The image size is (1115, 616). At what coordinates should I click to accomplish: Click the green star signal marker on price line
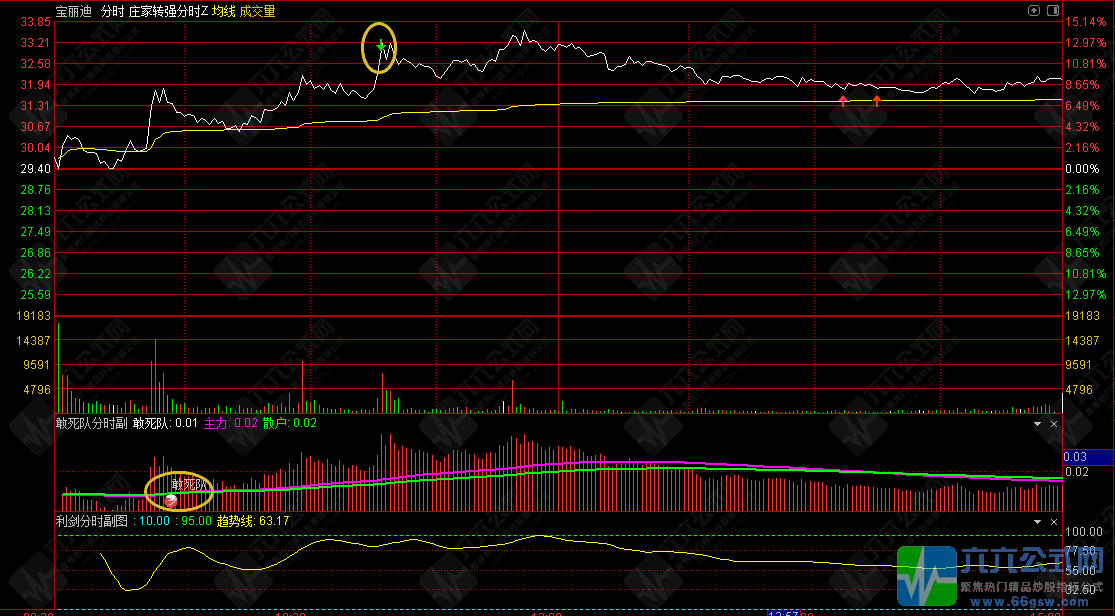(380, 46)
